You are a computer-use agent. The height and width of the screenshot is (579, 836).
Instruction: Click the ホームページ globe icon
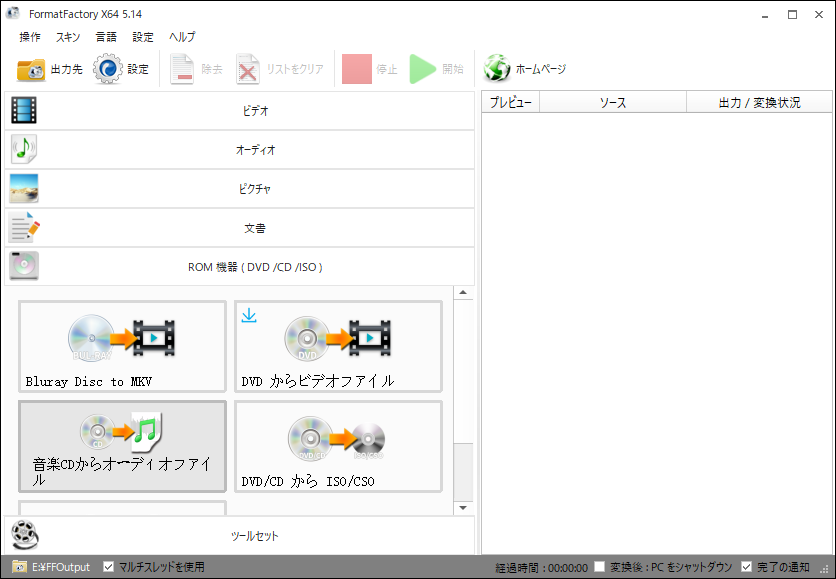point(497,69)
